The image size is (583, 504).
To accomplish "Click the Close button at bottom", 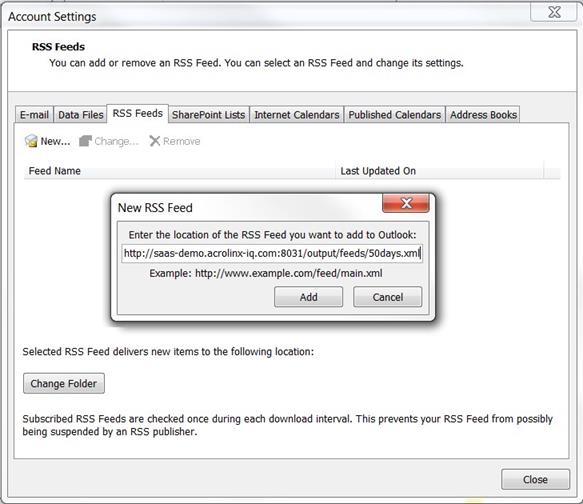I will [x=535, y=479].
